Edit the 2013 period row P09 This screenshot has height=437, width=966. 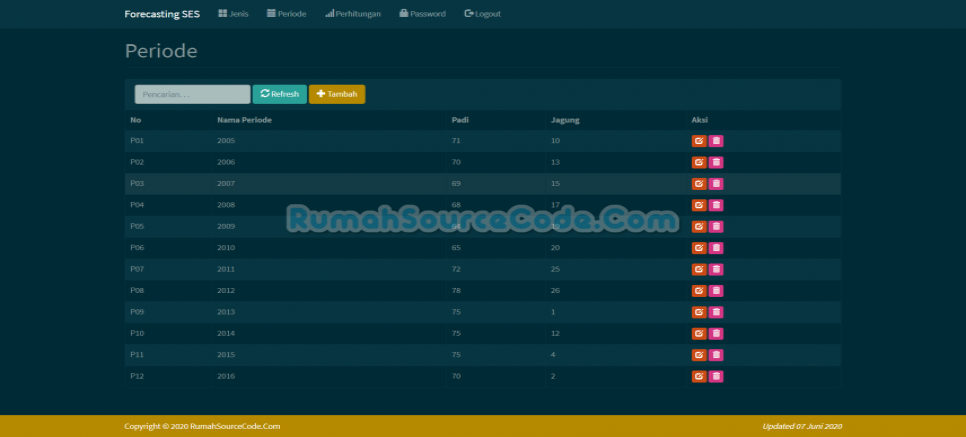[699, 312]
